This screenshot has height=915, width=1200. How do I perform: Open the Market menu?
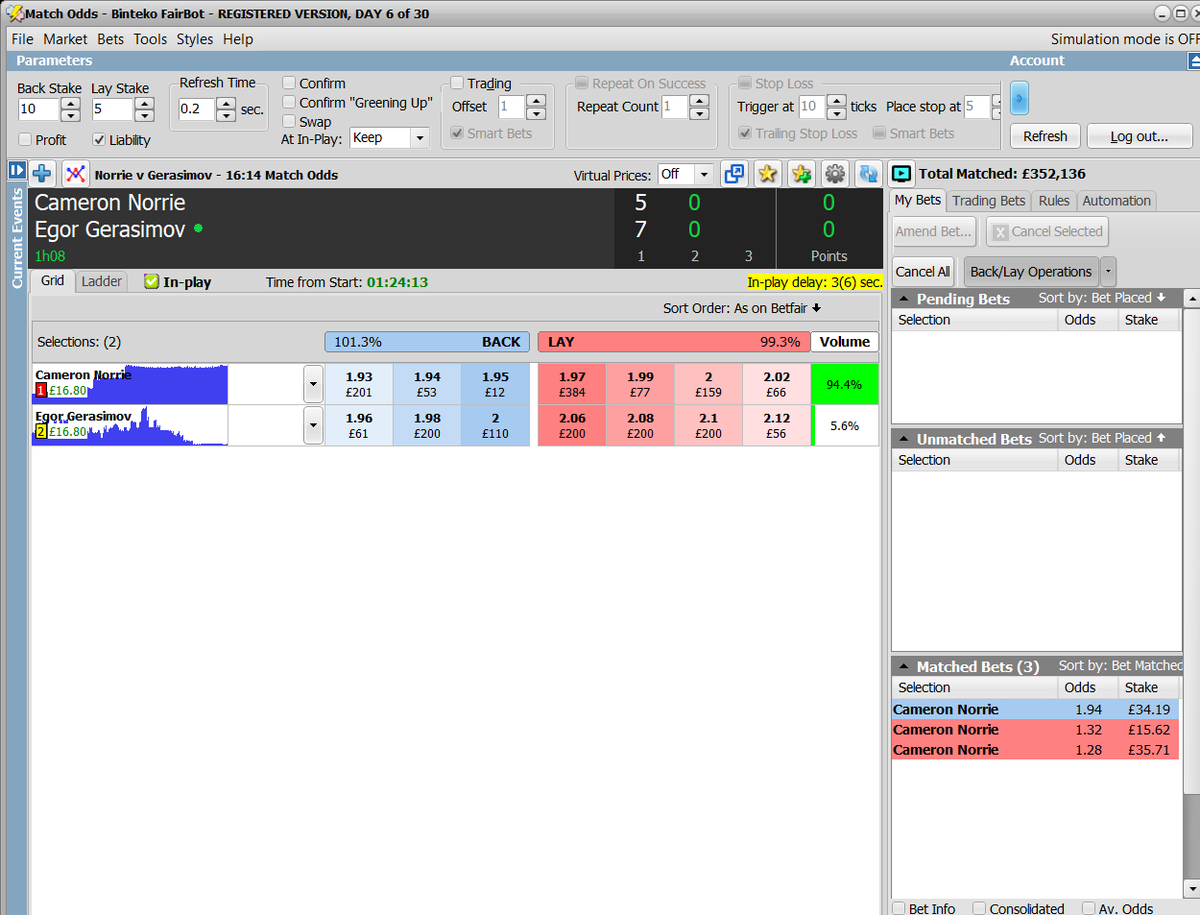pyautogui.click(x=65, y=39)
